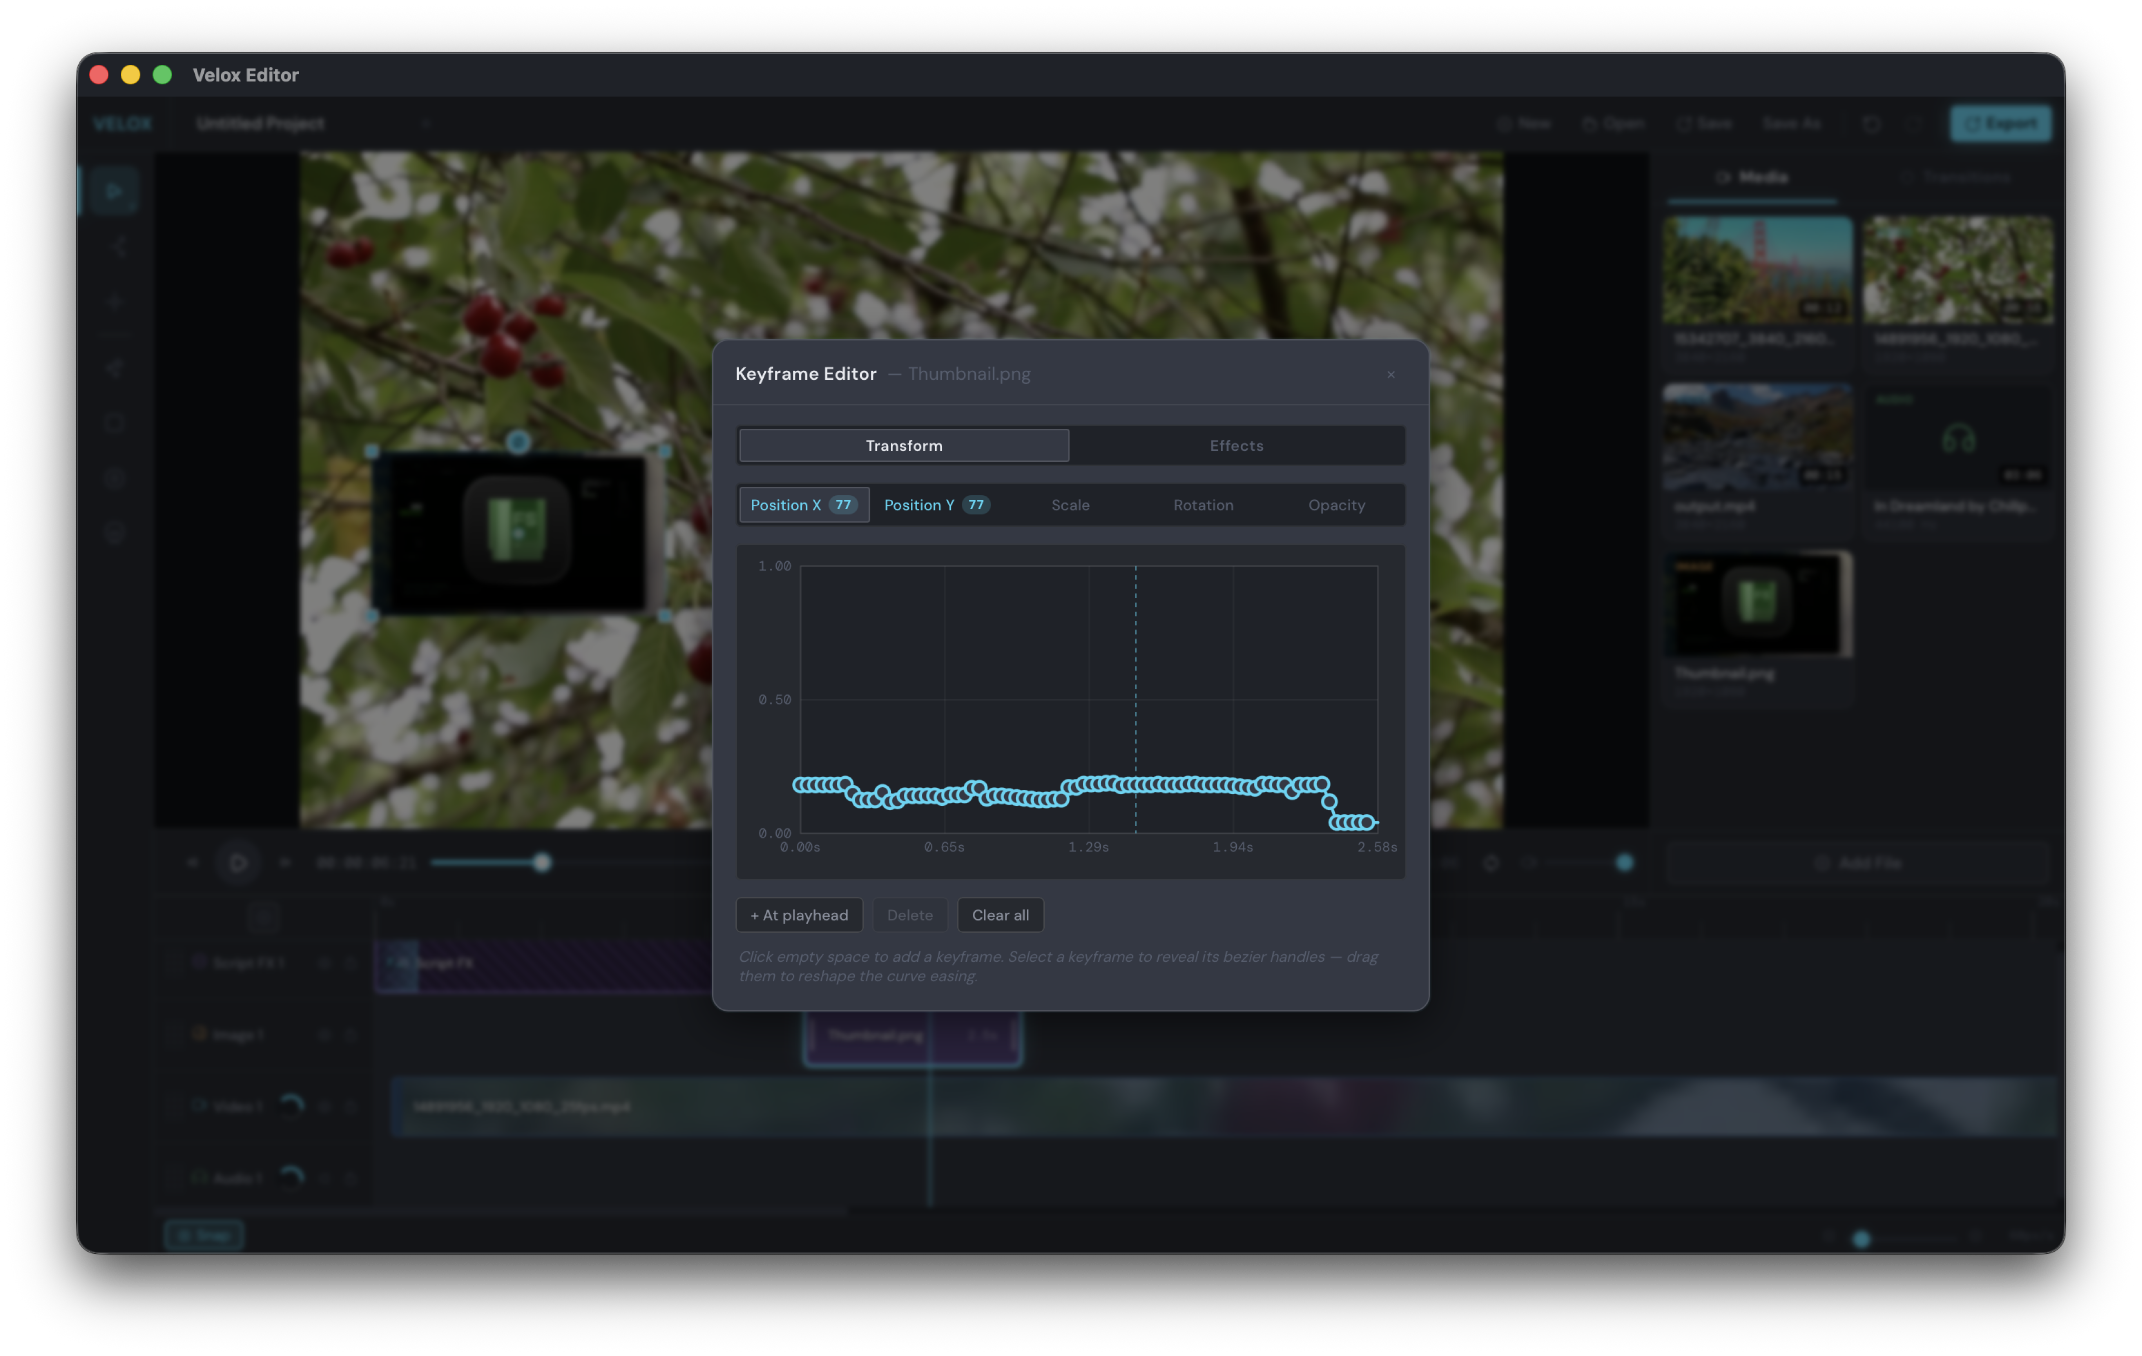The width and height of the screenshot is (2142, 1356).
Task: Click the Add File button in the Media panel
Action: 1858,863
